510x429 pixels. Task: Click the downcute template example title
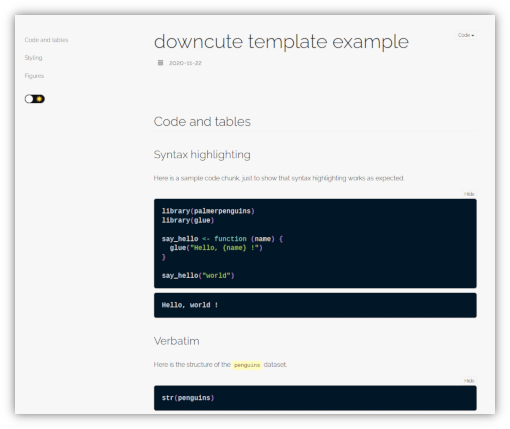pos(281,42)
